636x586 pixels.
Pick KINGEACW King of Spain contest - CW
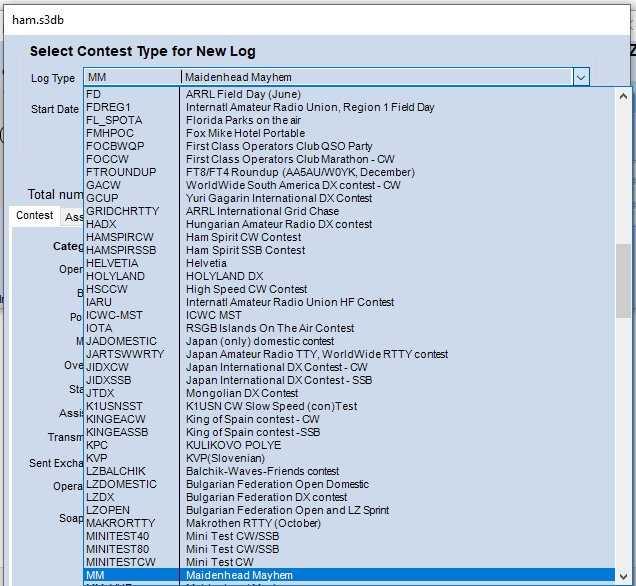point(350,419)
